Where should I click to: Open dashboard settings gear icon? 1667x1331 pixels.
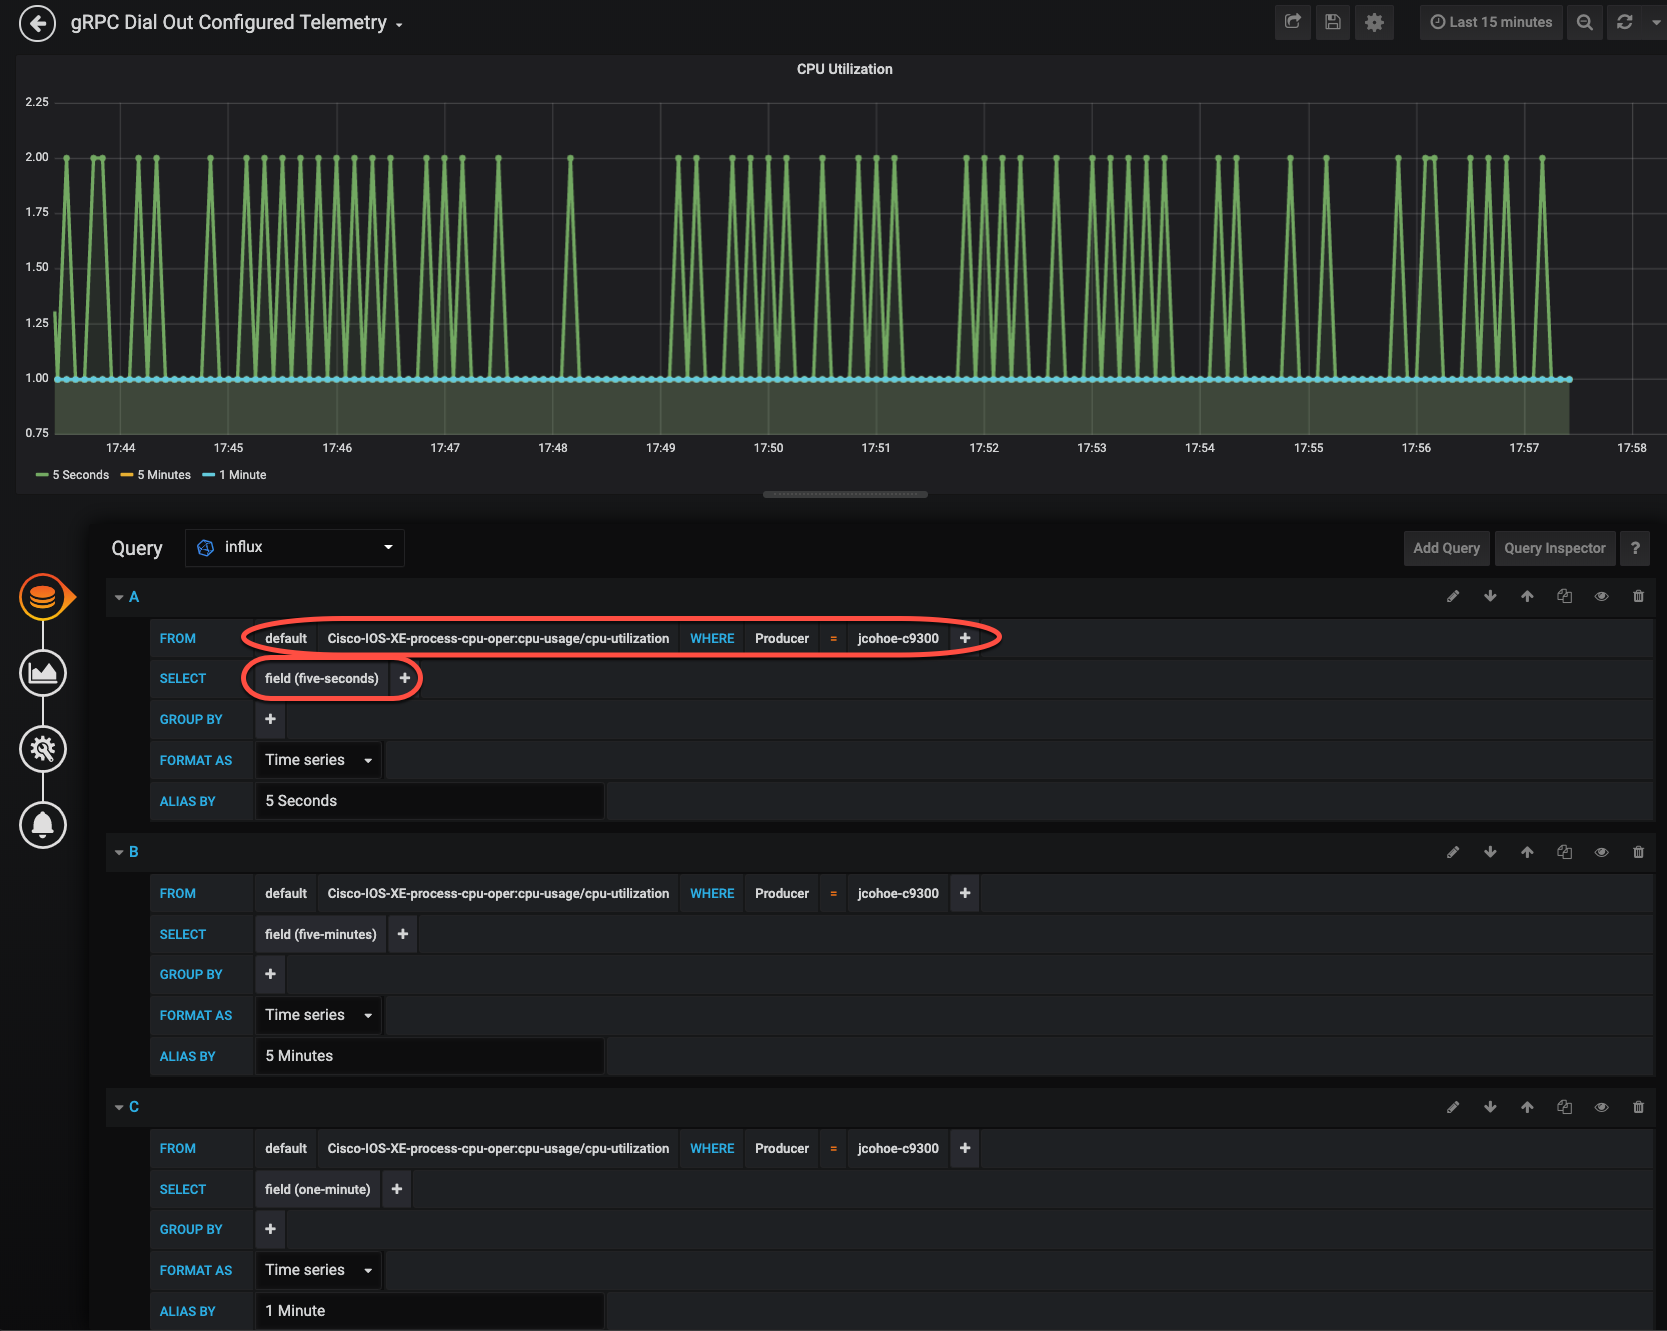pos(1374,22)
